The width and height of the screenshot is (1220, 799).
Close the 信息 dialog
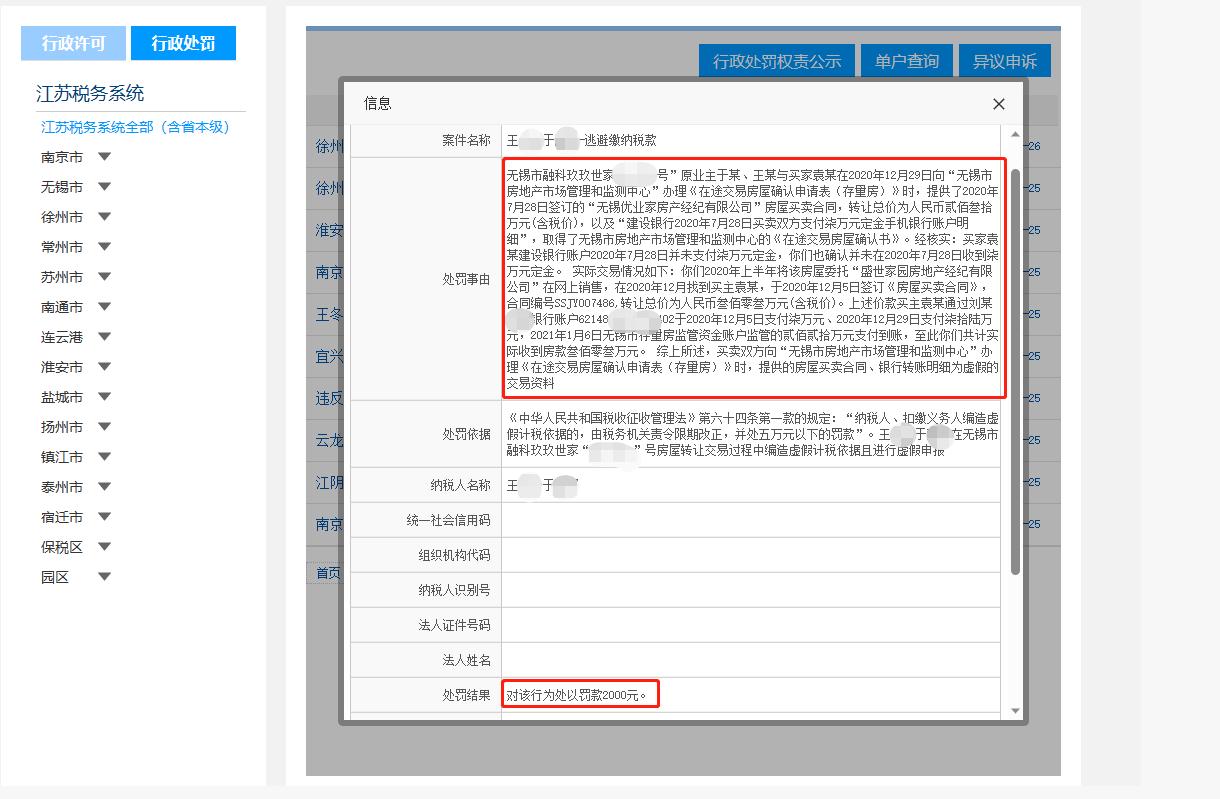point(998,104)
